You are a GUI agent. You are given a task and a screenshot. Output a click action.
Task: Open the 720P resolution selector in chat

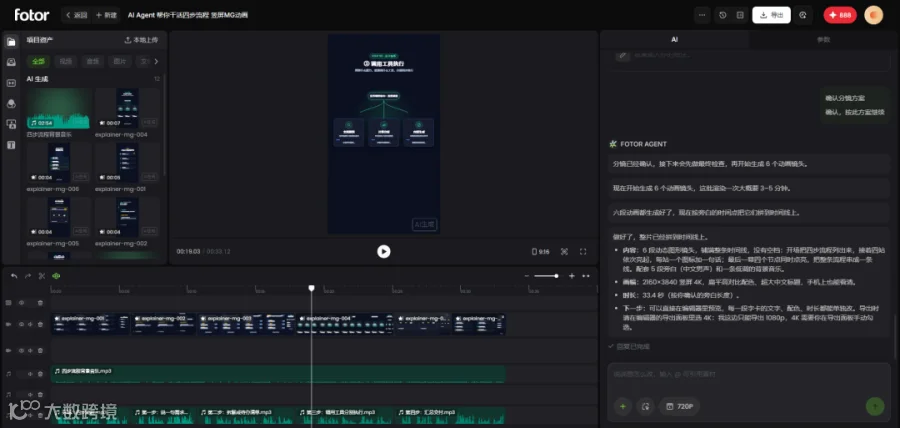click(x=680, y=407)
